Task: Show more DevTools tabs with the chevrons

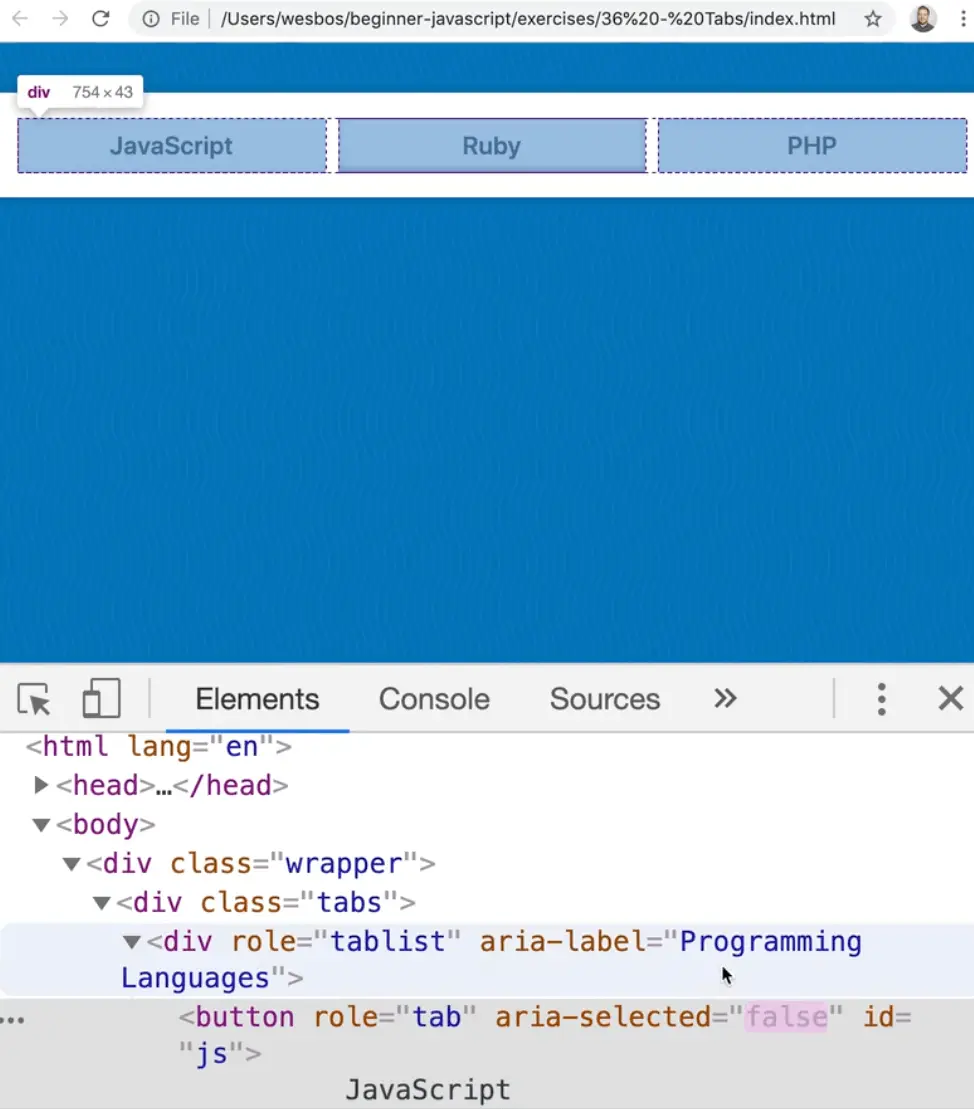Action: (725, 699)
